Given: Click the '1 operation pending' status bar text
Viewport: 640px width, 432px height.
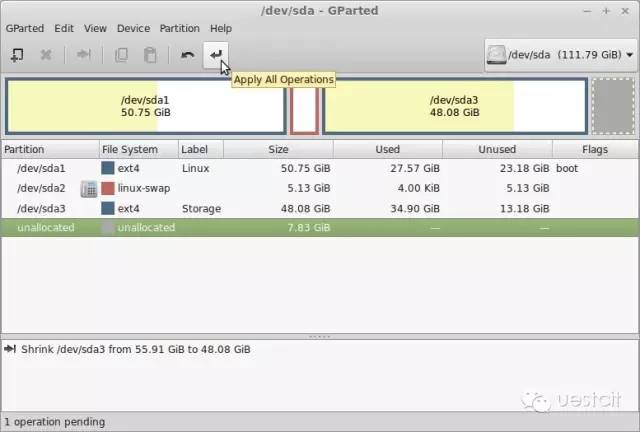Looking at the screenshot, I should 55,422.
